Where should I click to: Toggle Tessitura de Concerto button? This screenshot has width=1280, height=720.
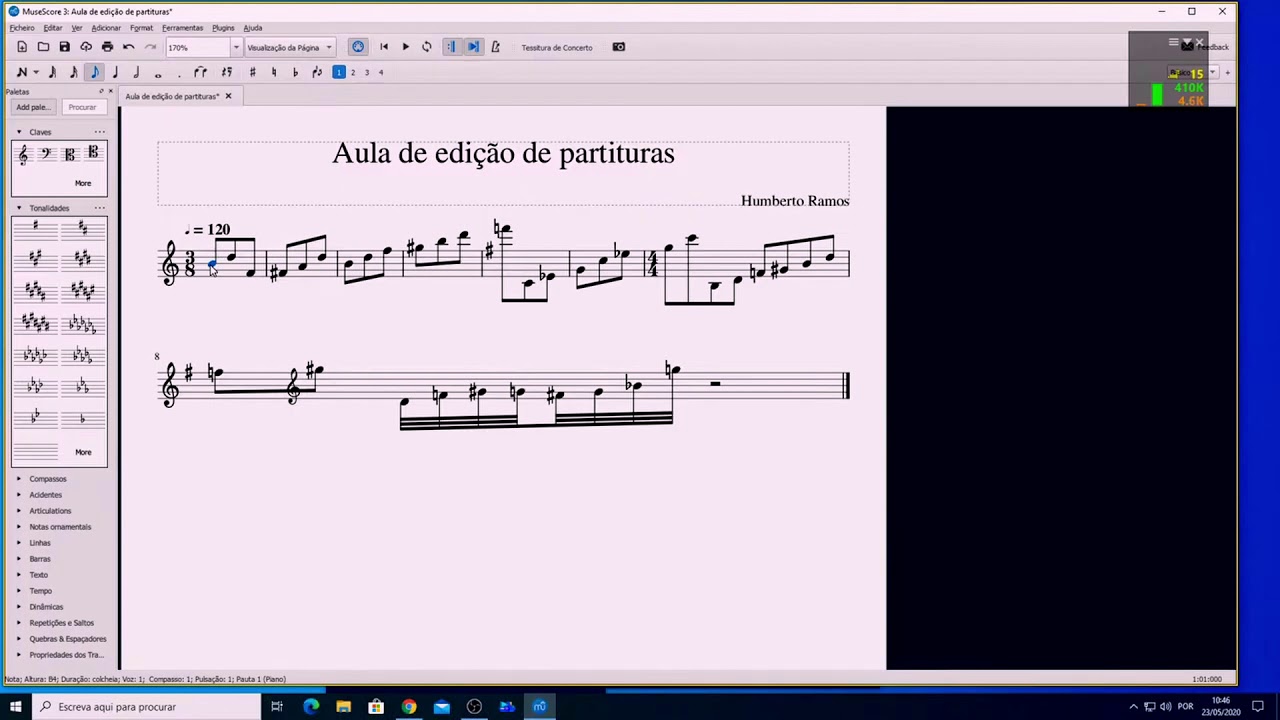click(557, 47)
